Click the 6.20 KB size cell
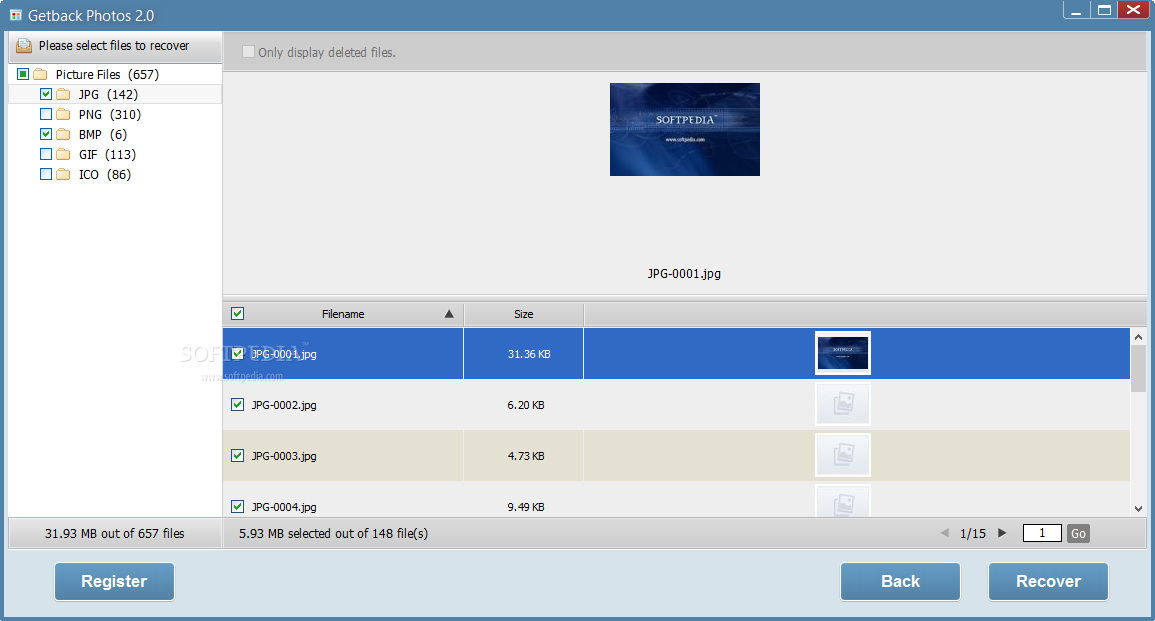This screenshot has width=1155, height=621. coord(526,405)
